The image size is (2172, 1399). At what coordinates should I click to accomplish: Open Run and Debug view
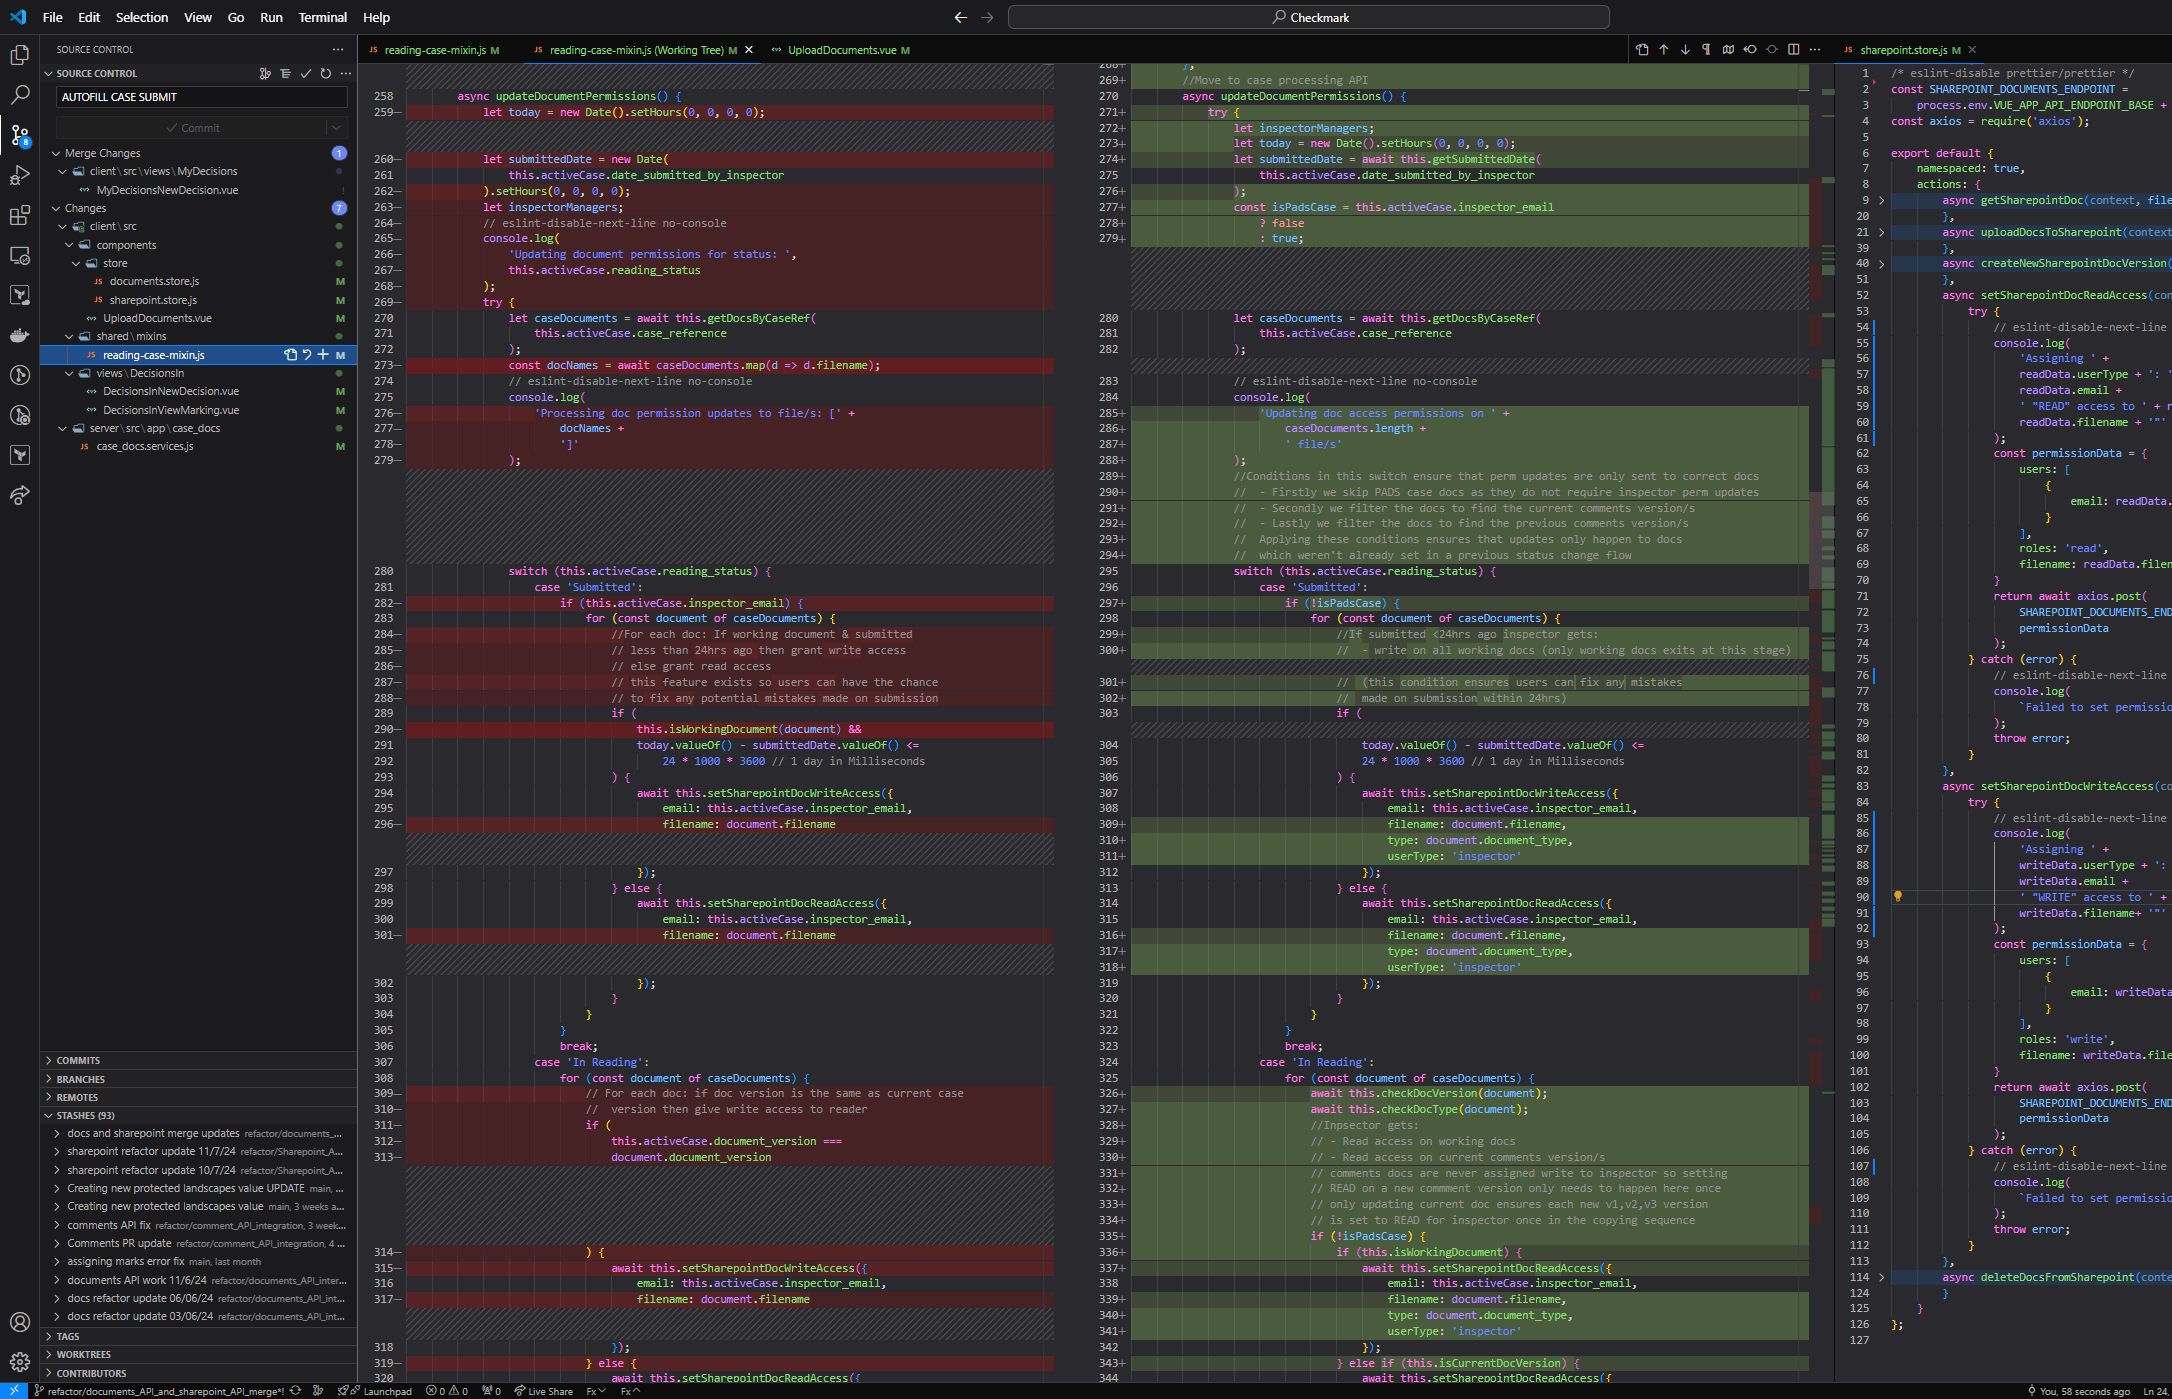pyautogui.click(x=19, y=175)
